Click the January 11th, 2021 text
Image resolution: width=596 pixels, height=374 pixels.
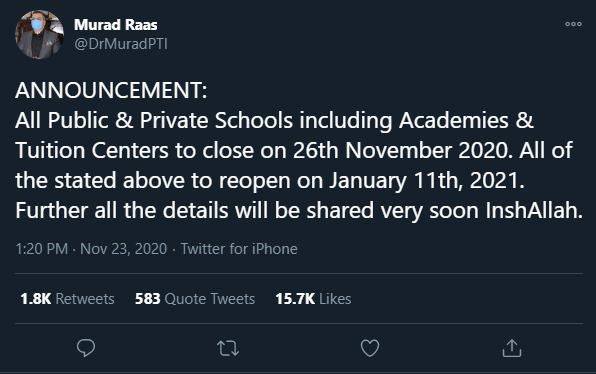[426, 181]
